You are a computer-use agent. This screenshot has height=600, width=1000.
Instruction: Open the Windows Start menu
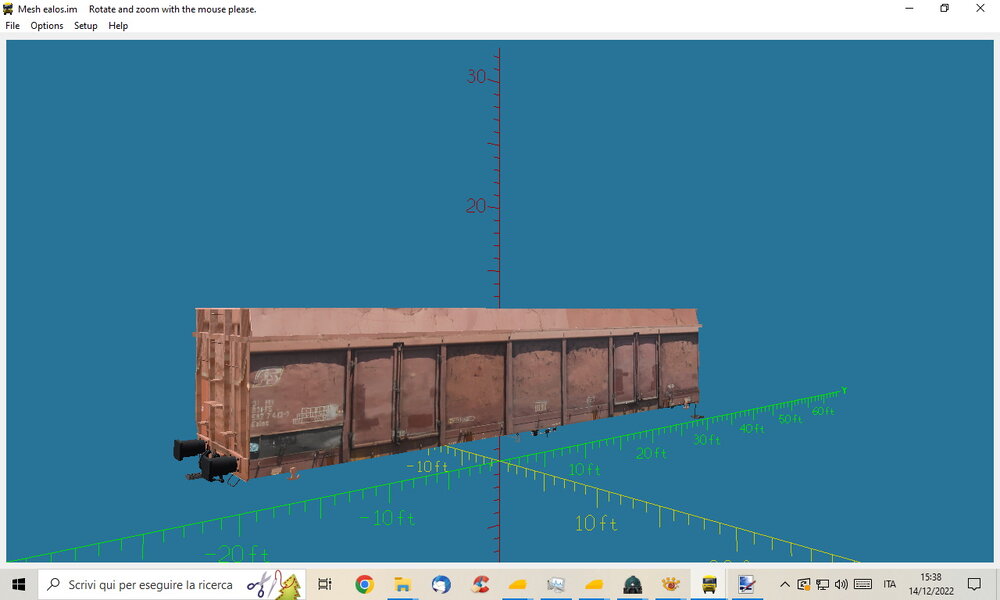(x=18, y=584)
